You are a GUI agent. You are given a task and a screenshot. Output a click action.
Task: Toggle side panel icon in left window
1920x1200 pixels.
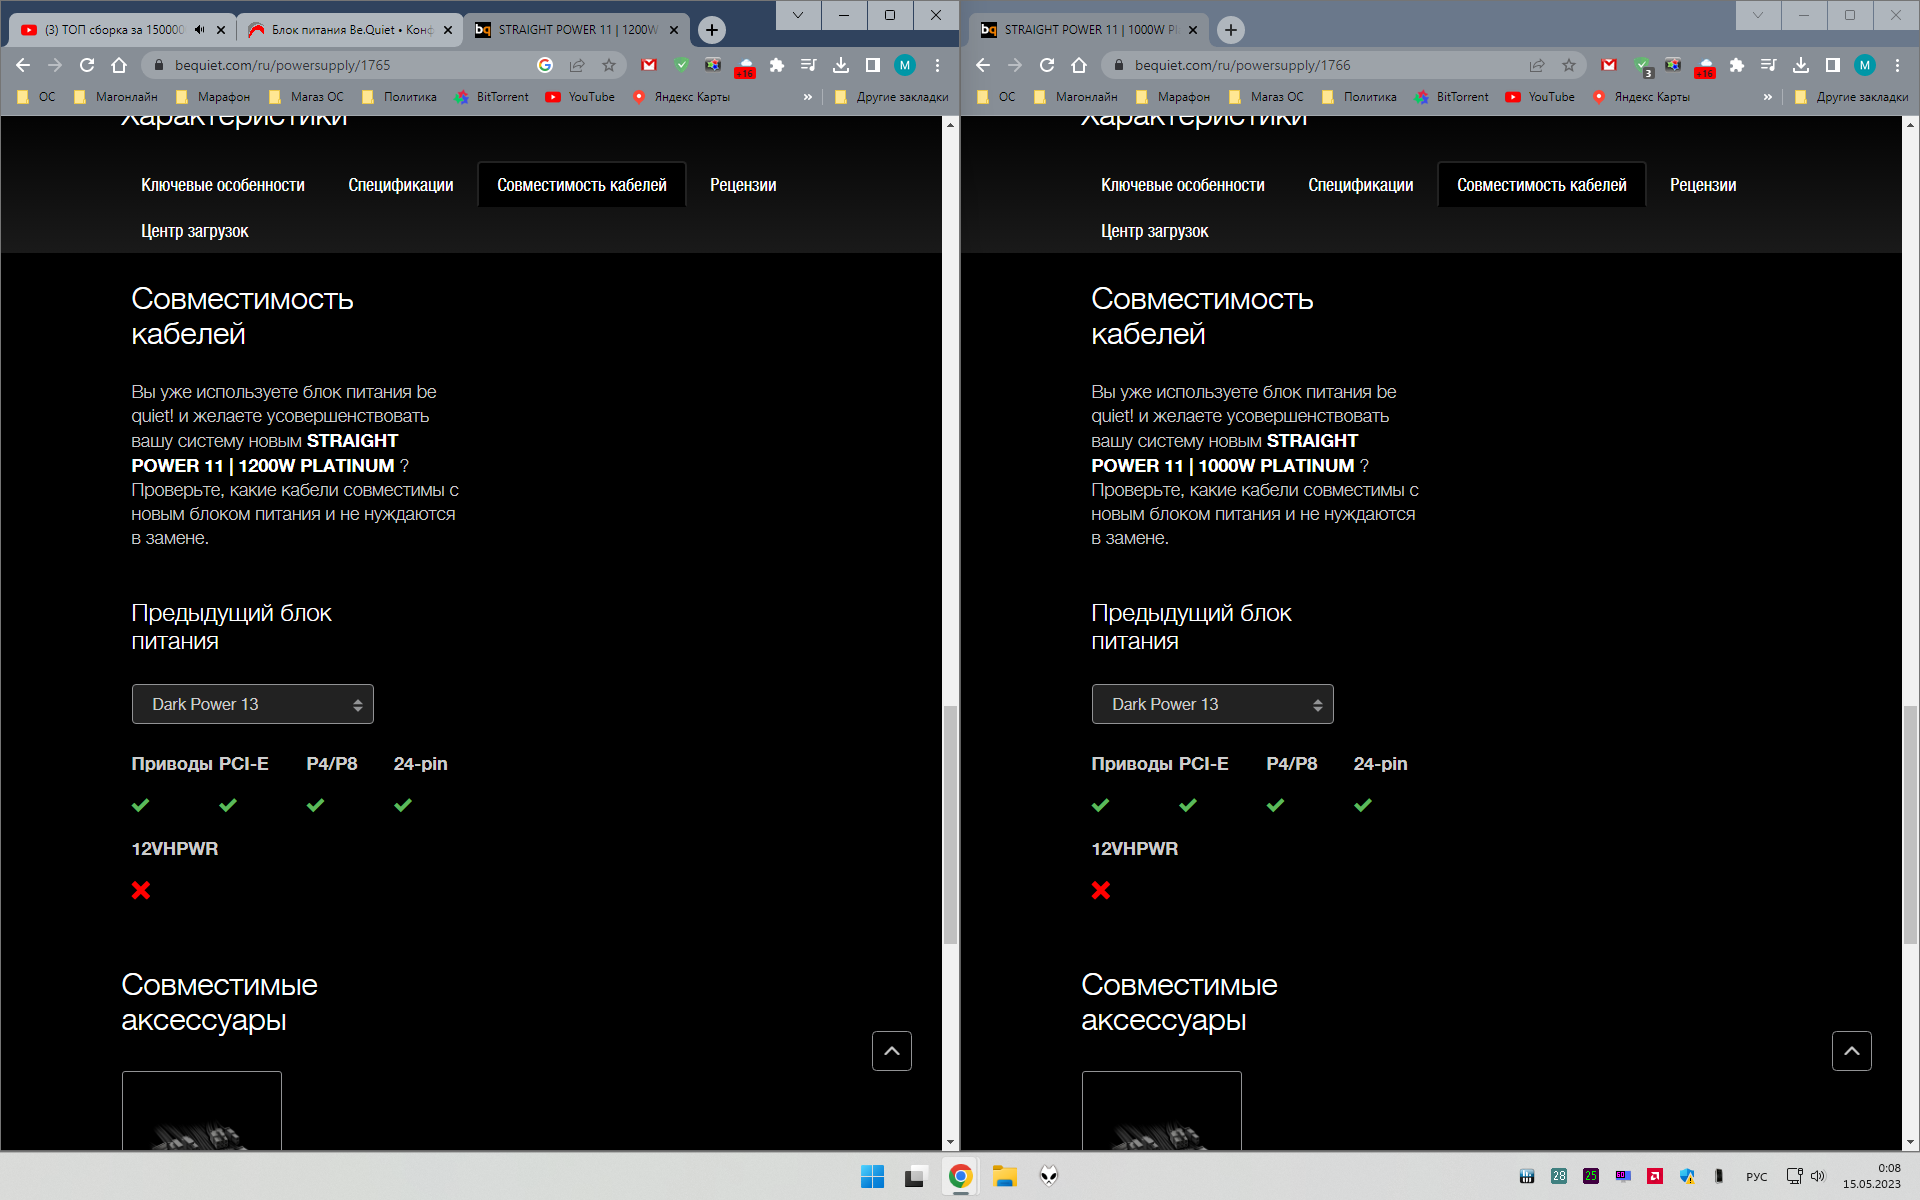coord(872,65)
